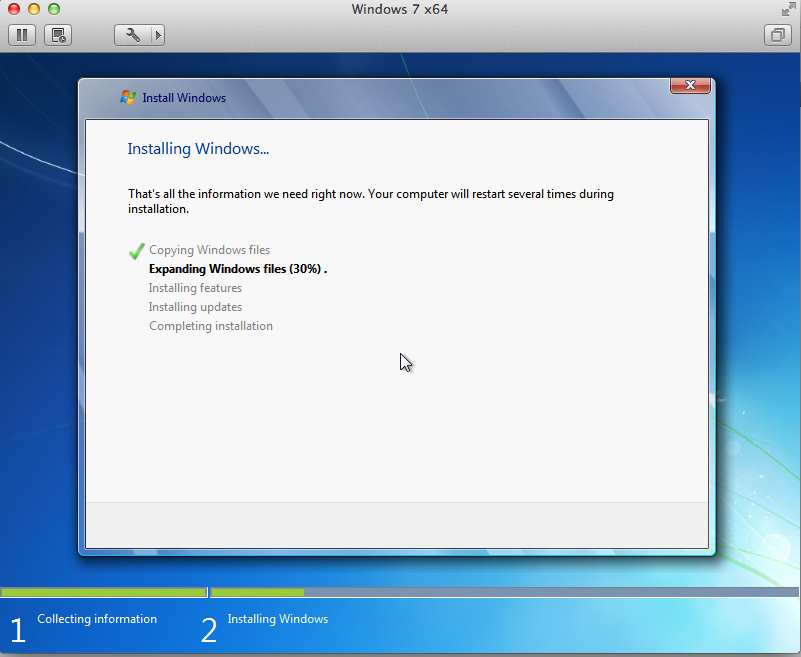Click the green checkmark for copying files
Image resolution: width=801 pixels, height=657 pixels.
click(136, 251)
